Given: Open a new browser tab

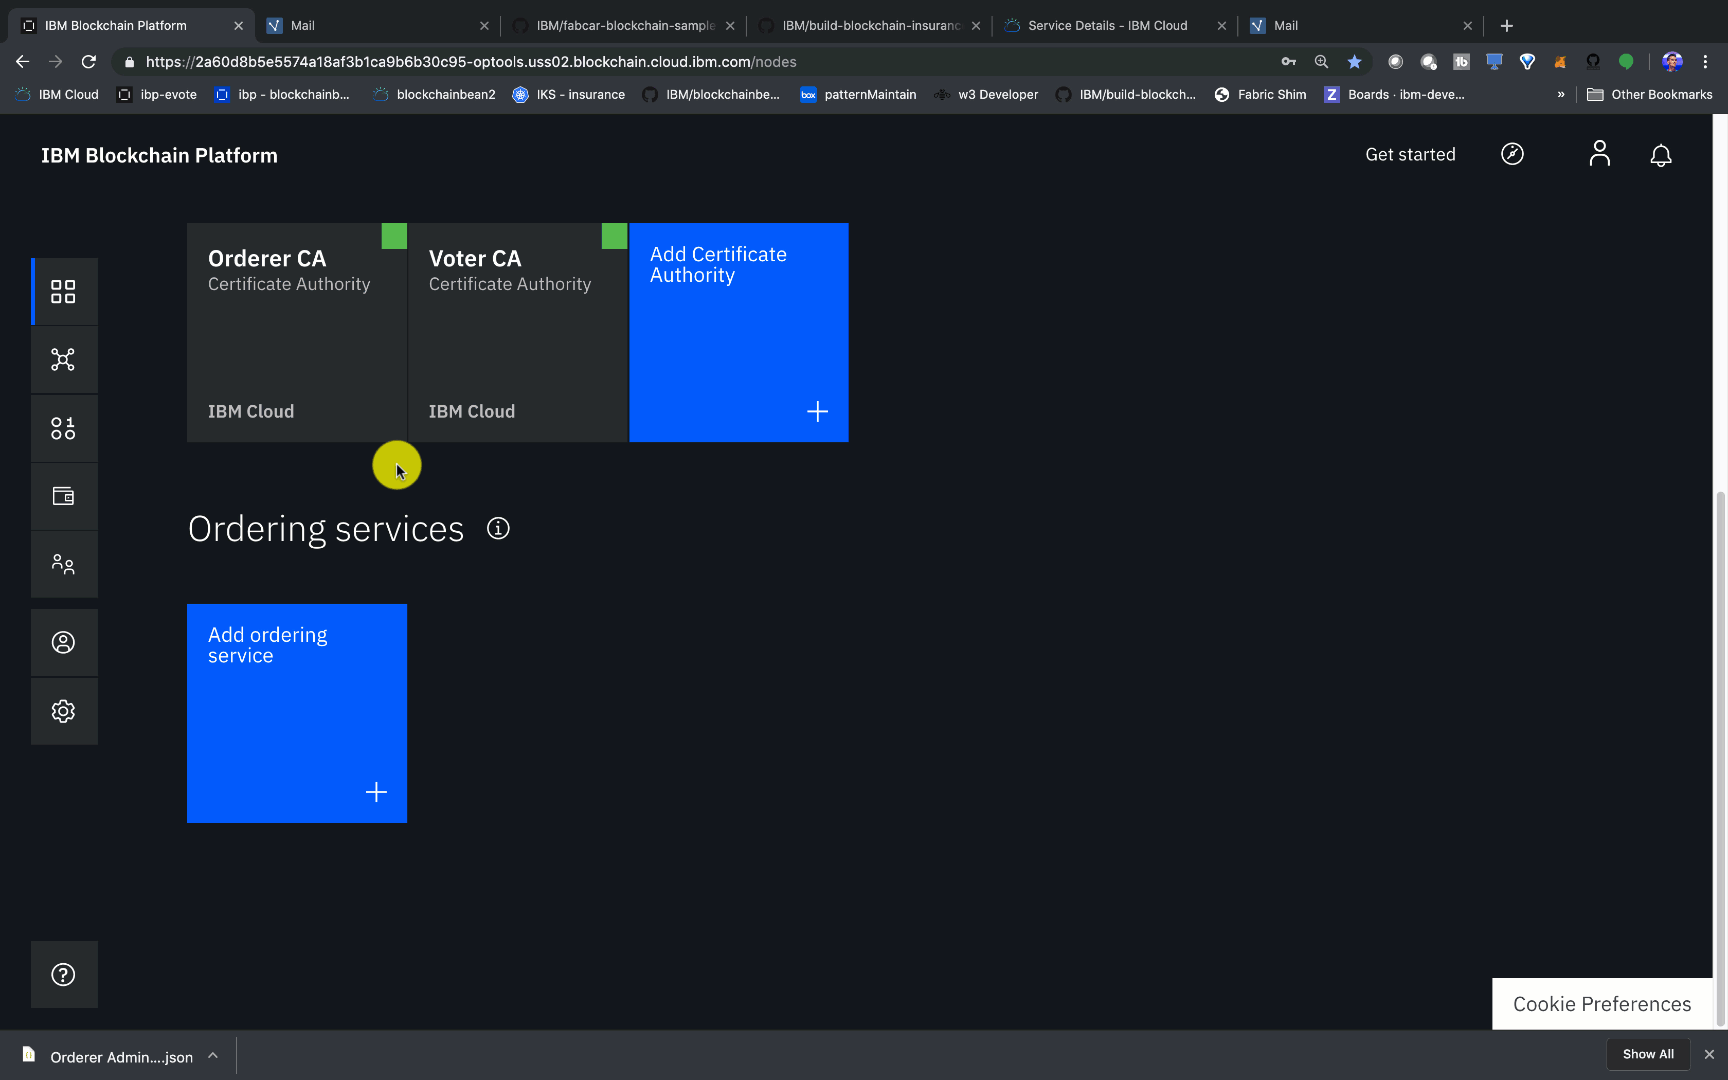Looking at the screenshot, I should [x=1507, y=26].
